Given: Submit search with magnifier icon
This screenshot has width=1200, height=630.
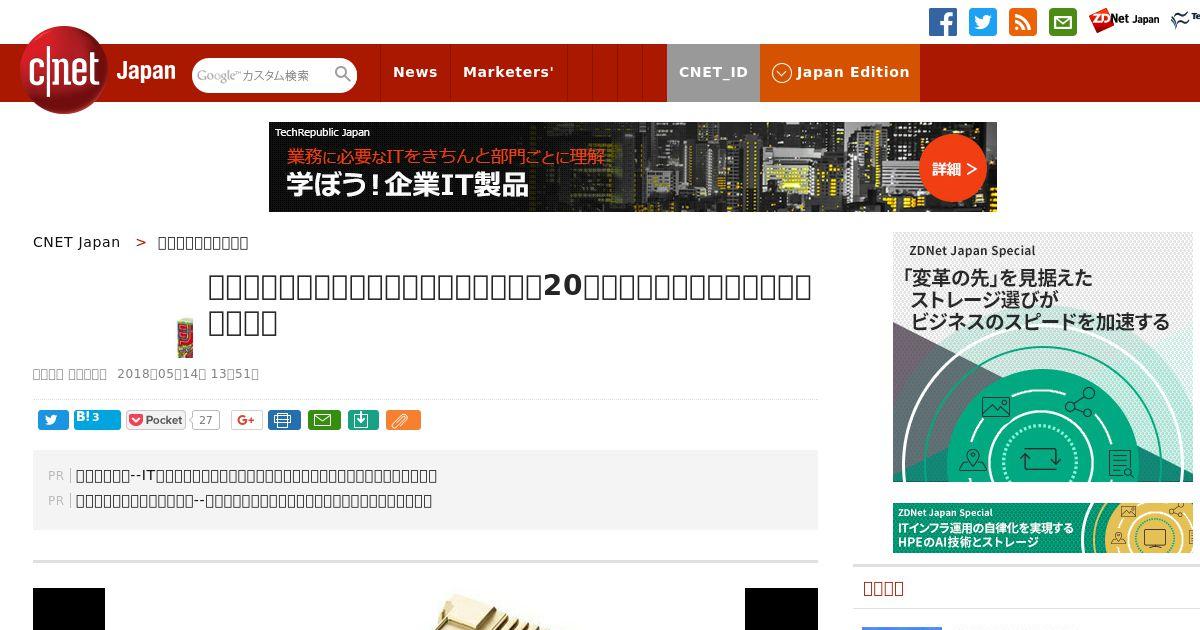Looking at the screenshot, I should click(x=343, y=74).
